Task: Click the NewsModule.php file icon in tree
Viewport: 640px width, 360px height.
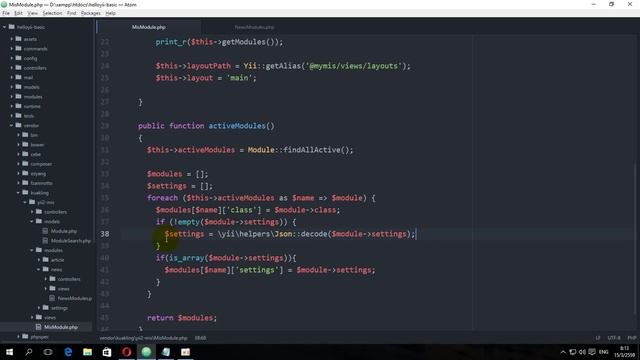Action: tap(52, 298)
